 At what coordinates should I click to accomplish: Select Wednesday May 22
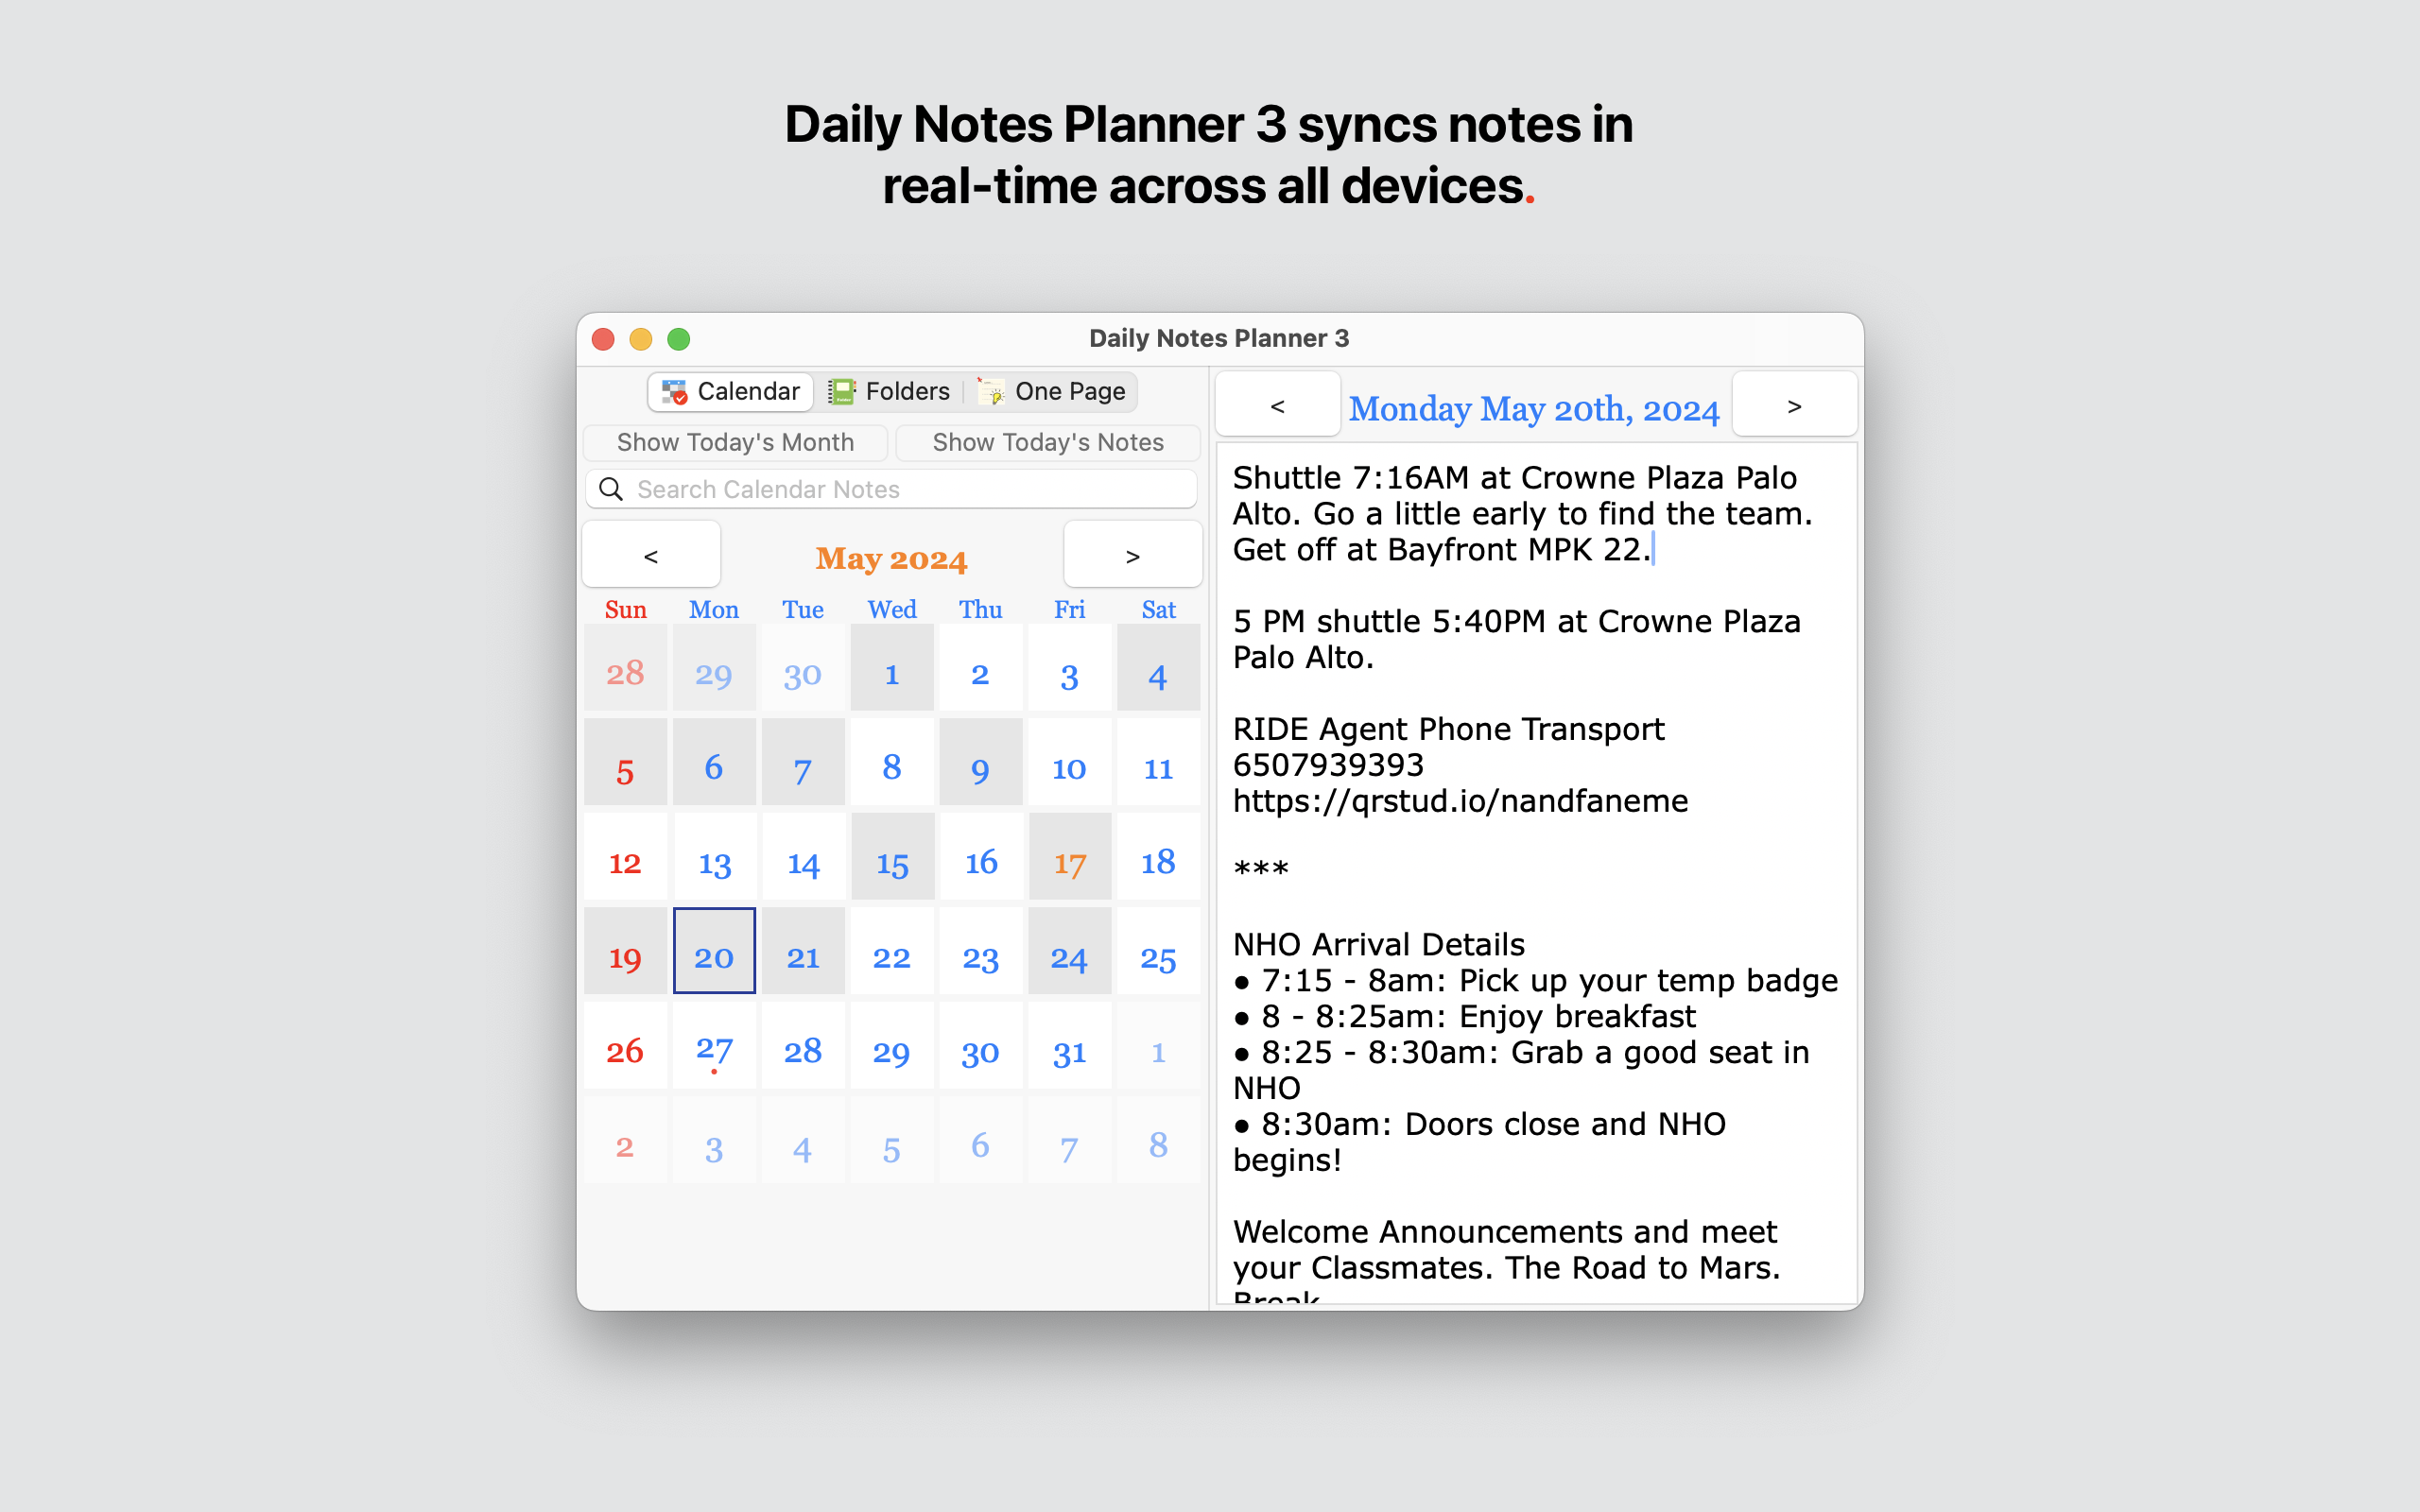pyautogui.click(x=892, y=951)
